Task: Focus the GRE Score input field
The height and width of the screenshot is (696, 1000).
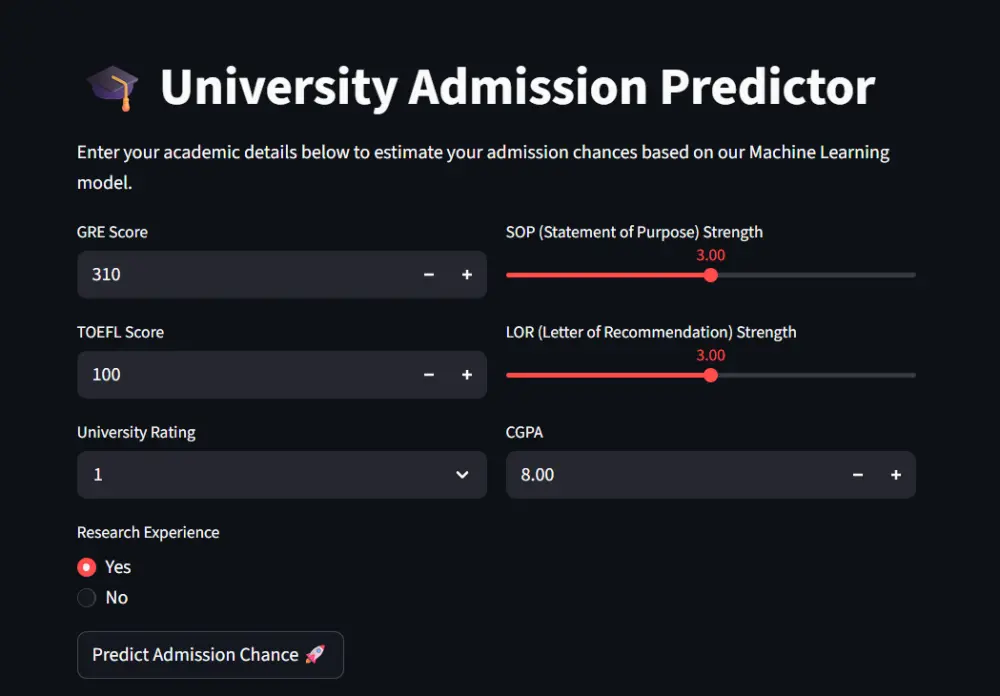Action: (x=240, y=275)
